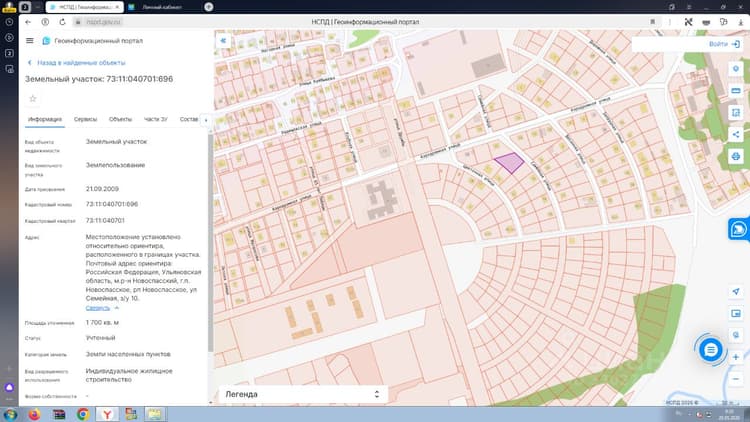Screen dimensions: 750x422
Task: Switch to the Сервисы tab
Action: click(x=85, y=119)
